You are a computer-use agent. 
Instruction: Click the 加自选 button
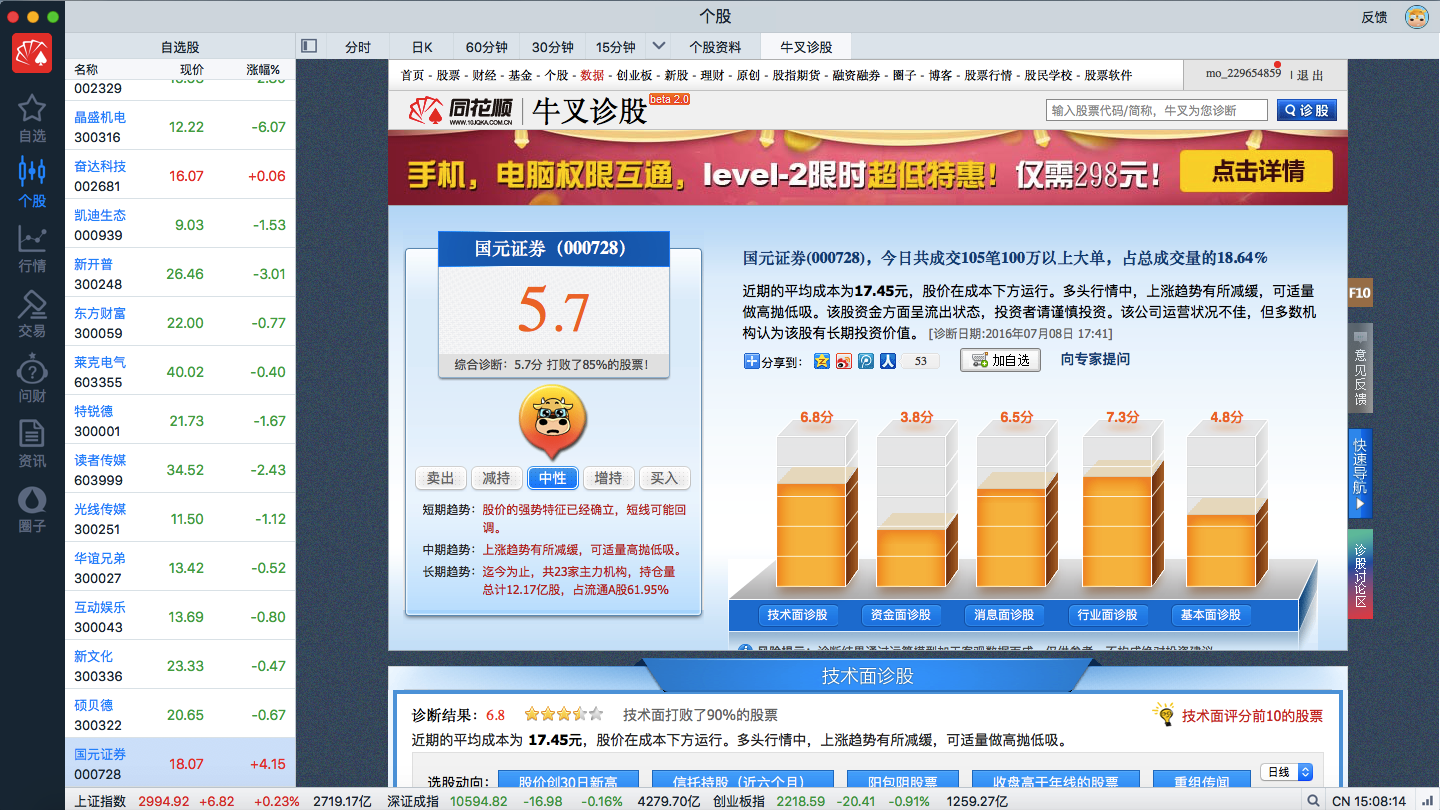click(1000, 360)
